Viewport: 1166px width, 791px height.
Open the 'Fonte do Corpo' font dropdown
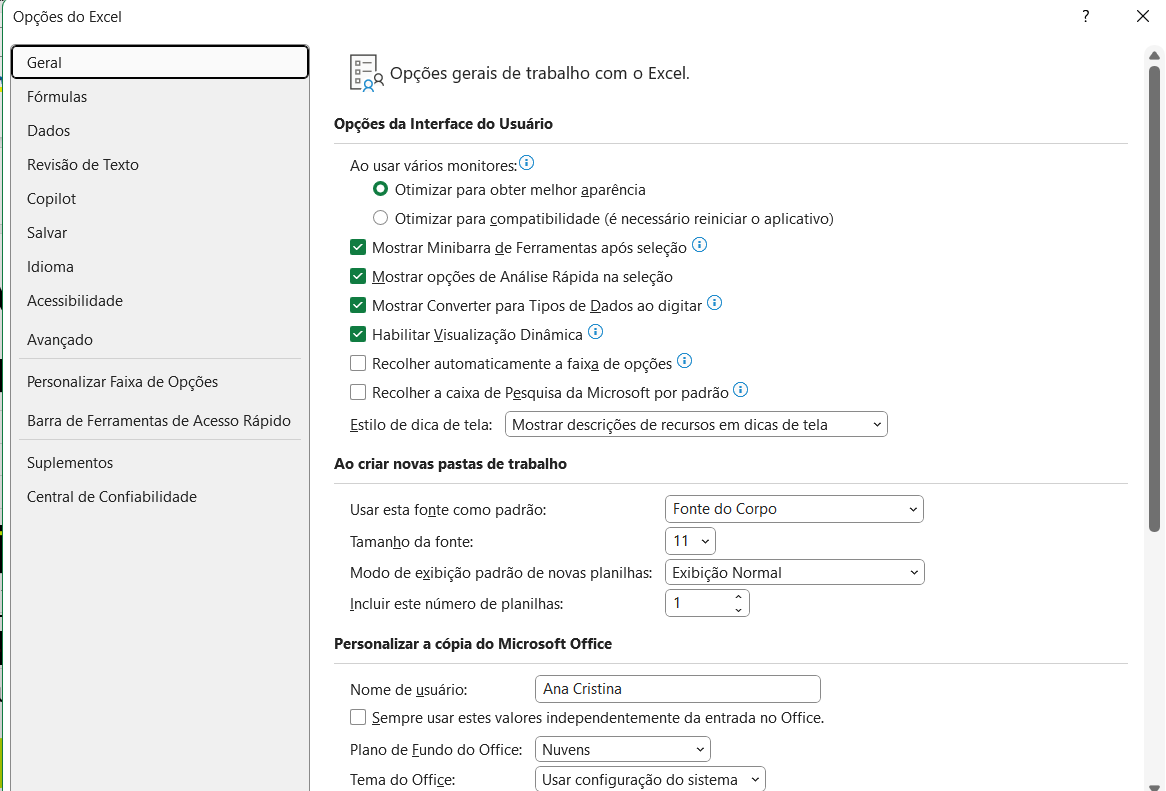794,509
